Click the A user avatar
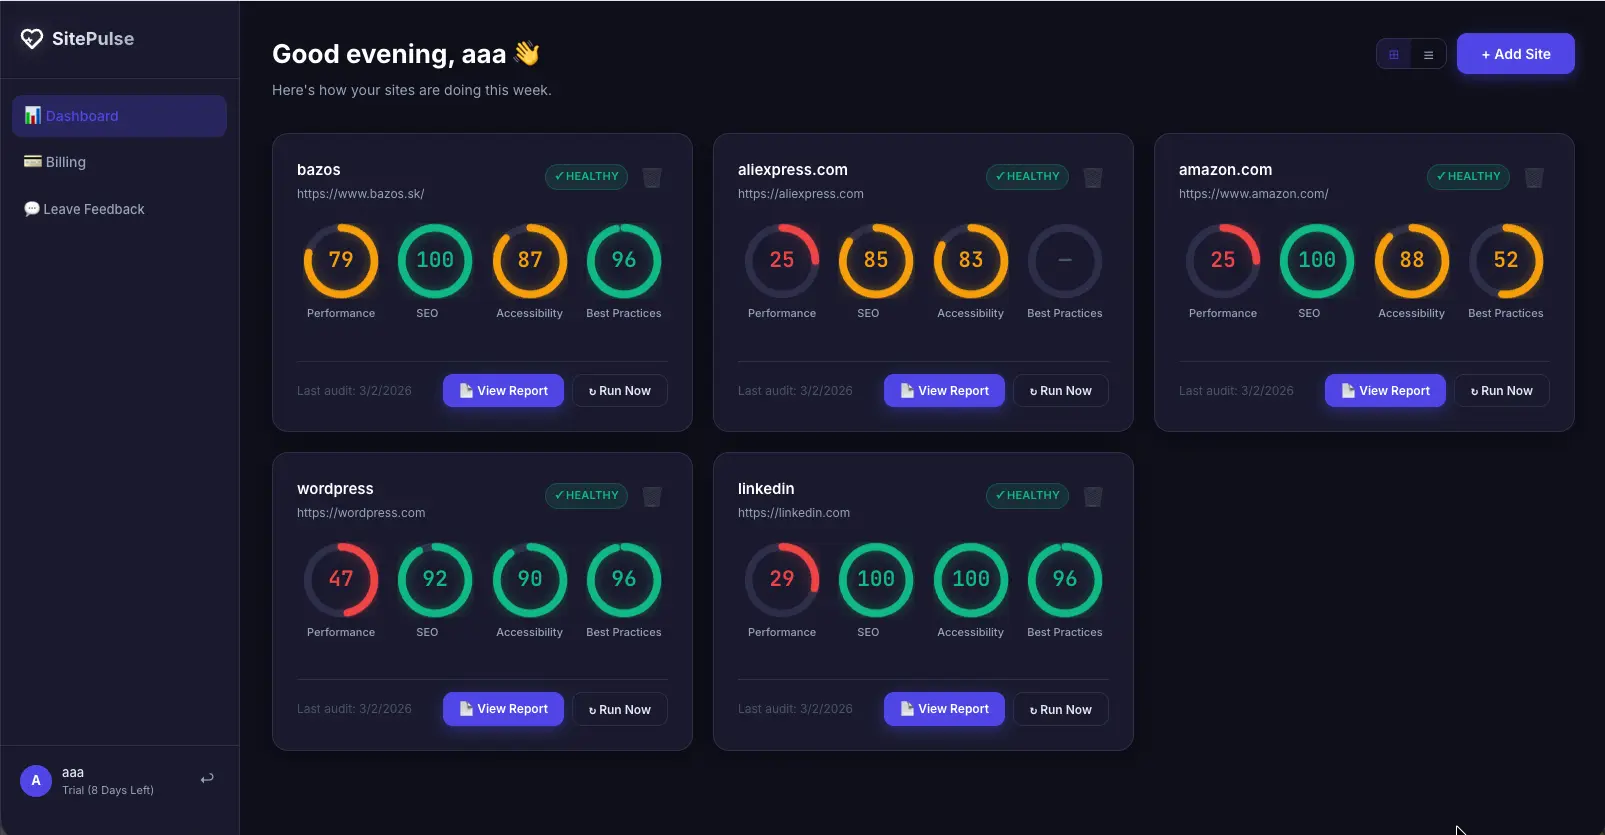1605x835 pixels. click(36, 780)
